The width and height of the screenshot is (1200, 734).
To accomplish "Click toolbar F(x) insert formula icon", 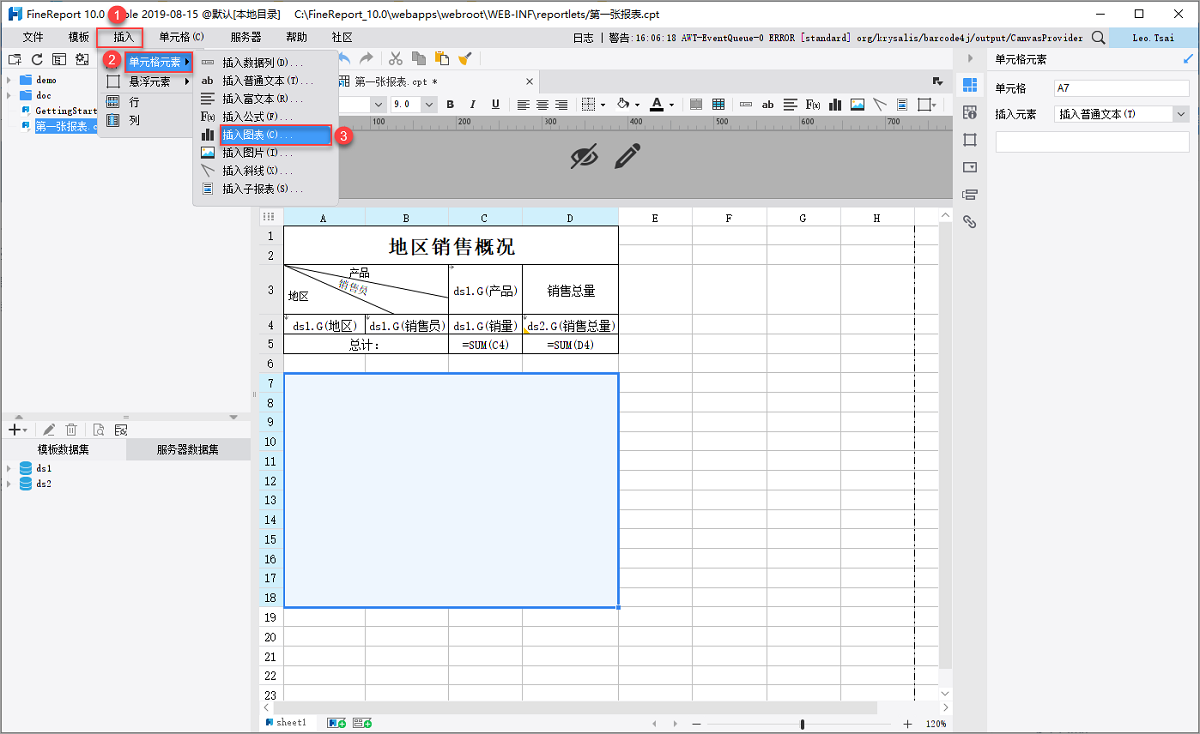I will pyautogui.click(x=813, y=104).
